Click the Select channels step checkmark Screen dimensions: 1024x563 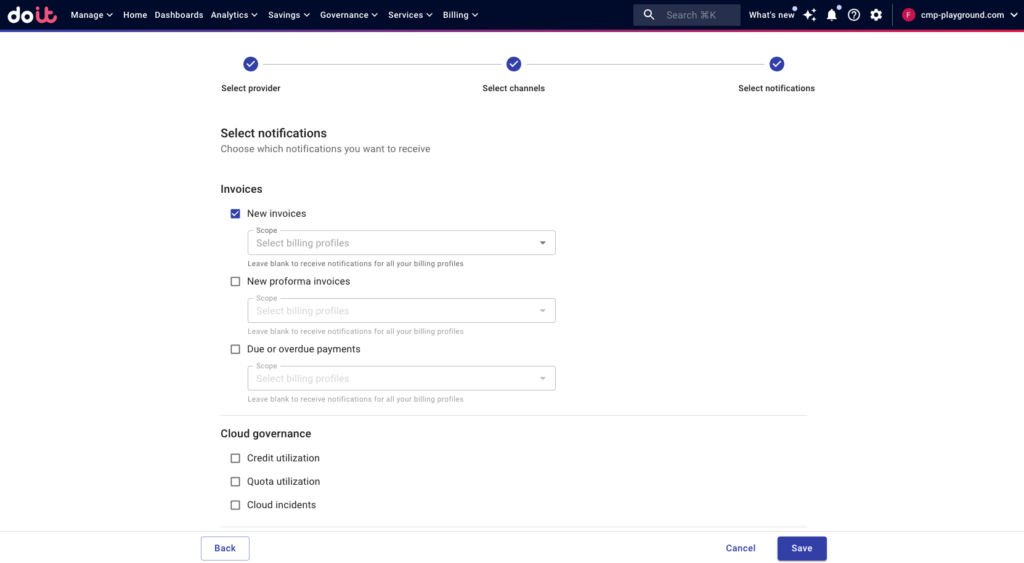(513, 64)
